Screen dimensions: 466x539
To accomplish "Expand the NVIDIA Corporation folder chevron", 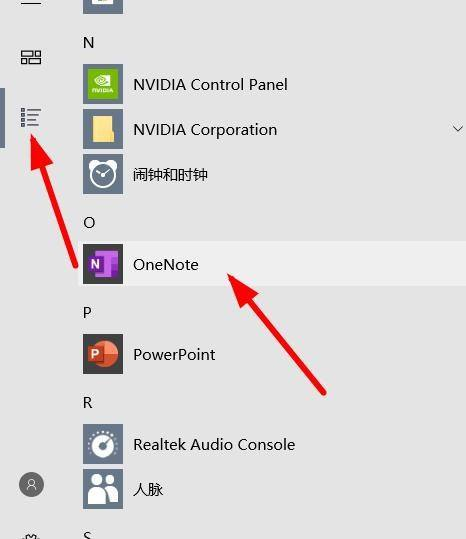I will point(457,129).
